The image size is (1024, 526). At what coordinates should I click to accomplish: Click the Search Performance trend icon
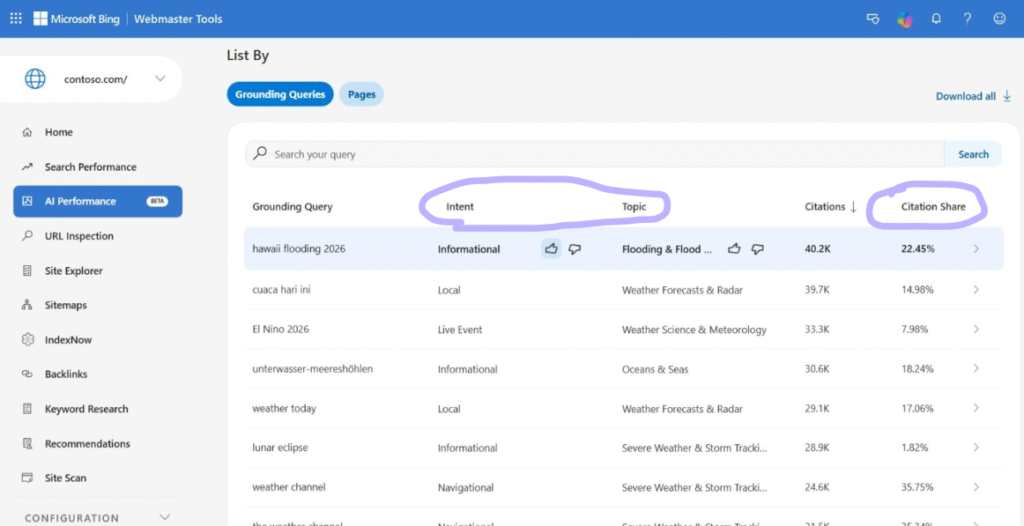(27, 167)
